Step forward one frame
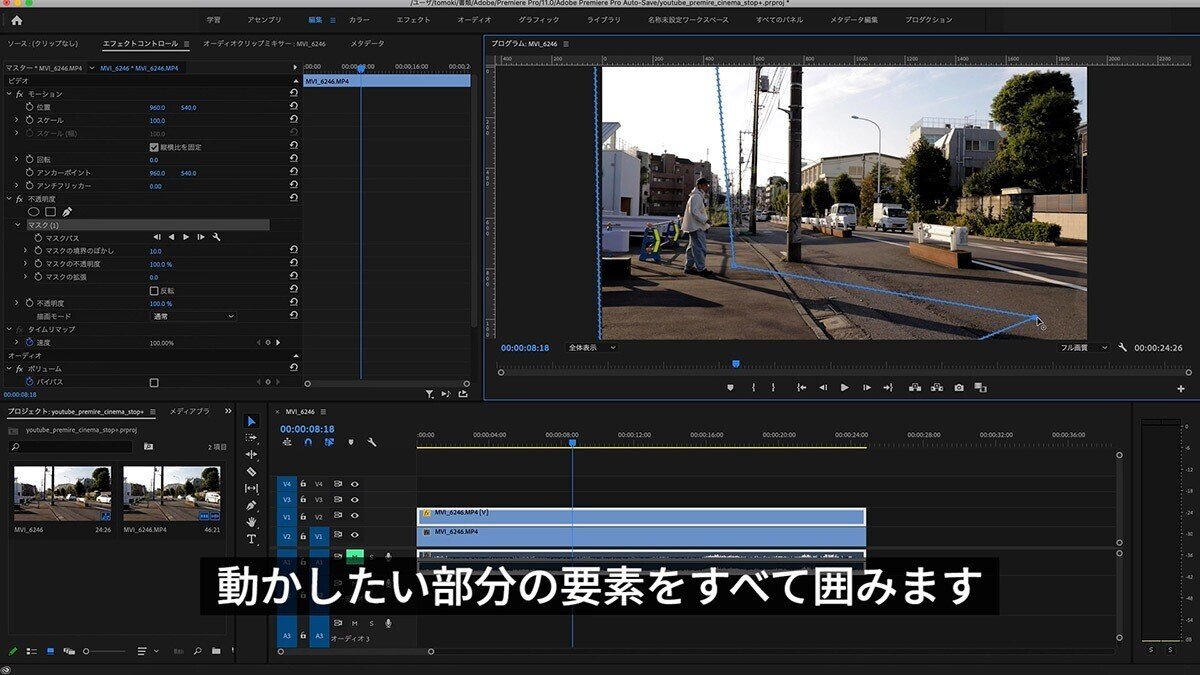This screenshot has width=1200, height=675. [867, 387]
